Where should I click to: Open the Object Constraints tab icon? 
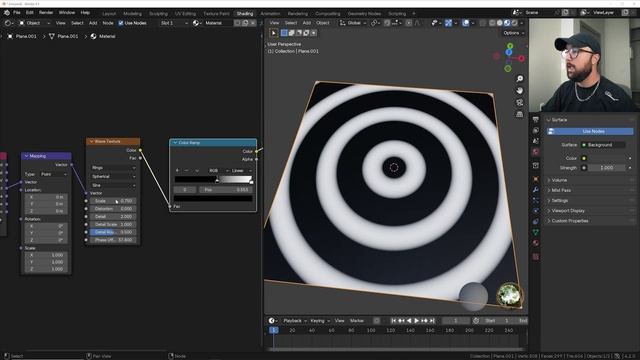[536, 221]
